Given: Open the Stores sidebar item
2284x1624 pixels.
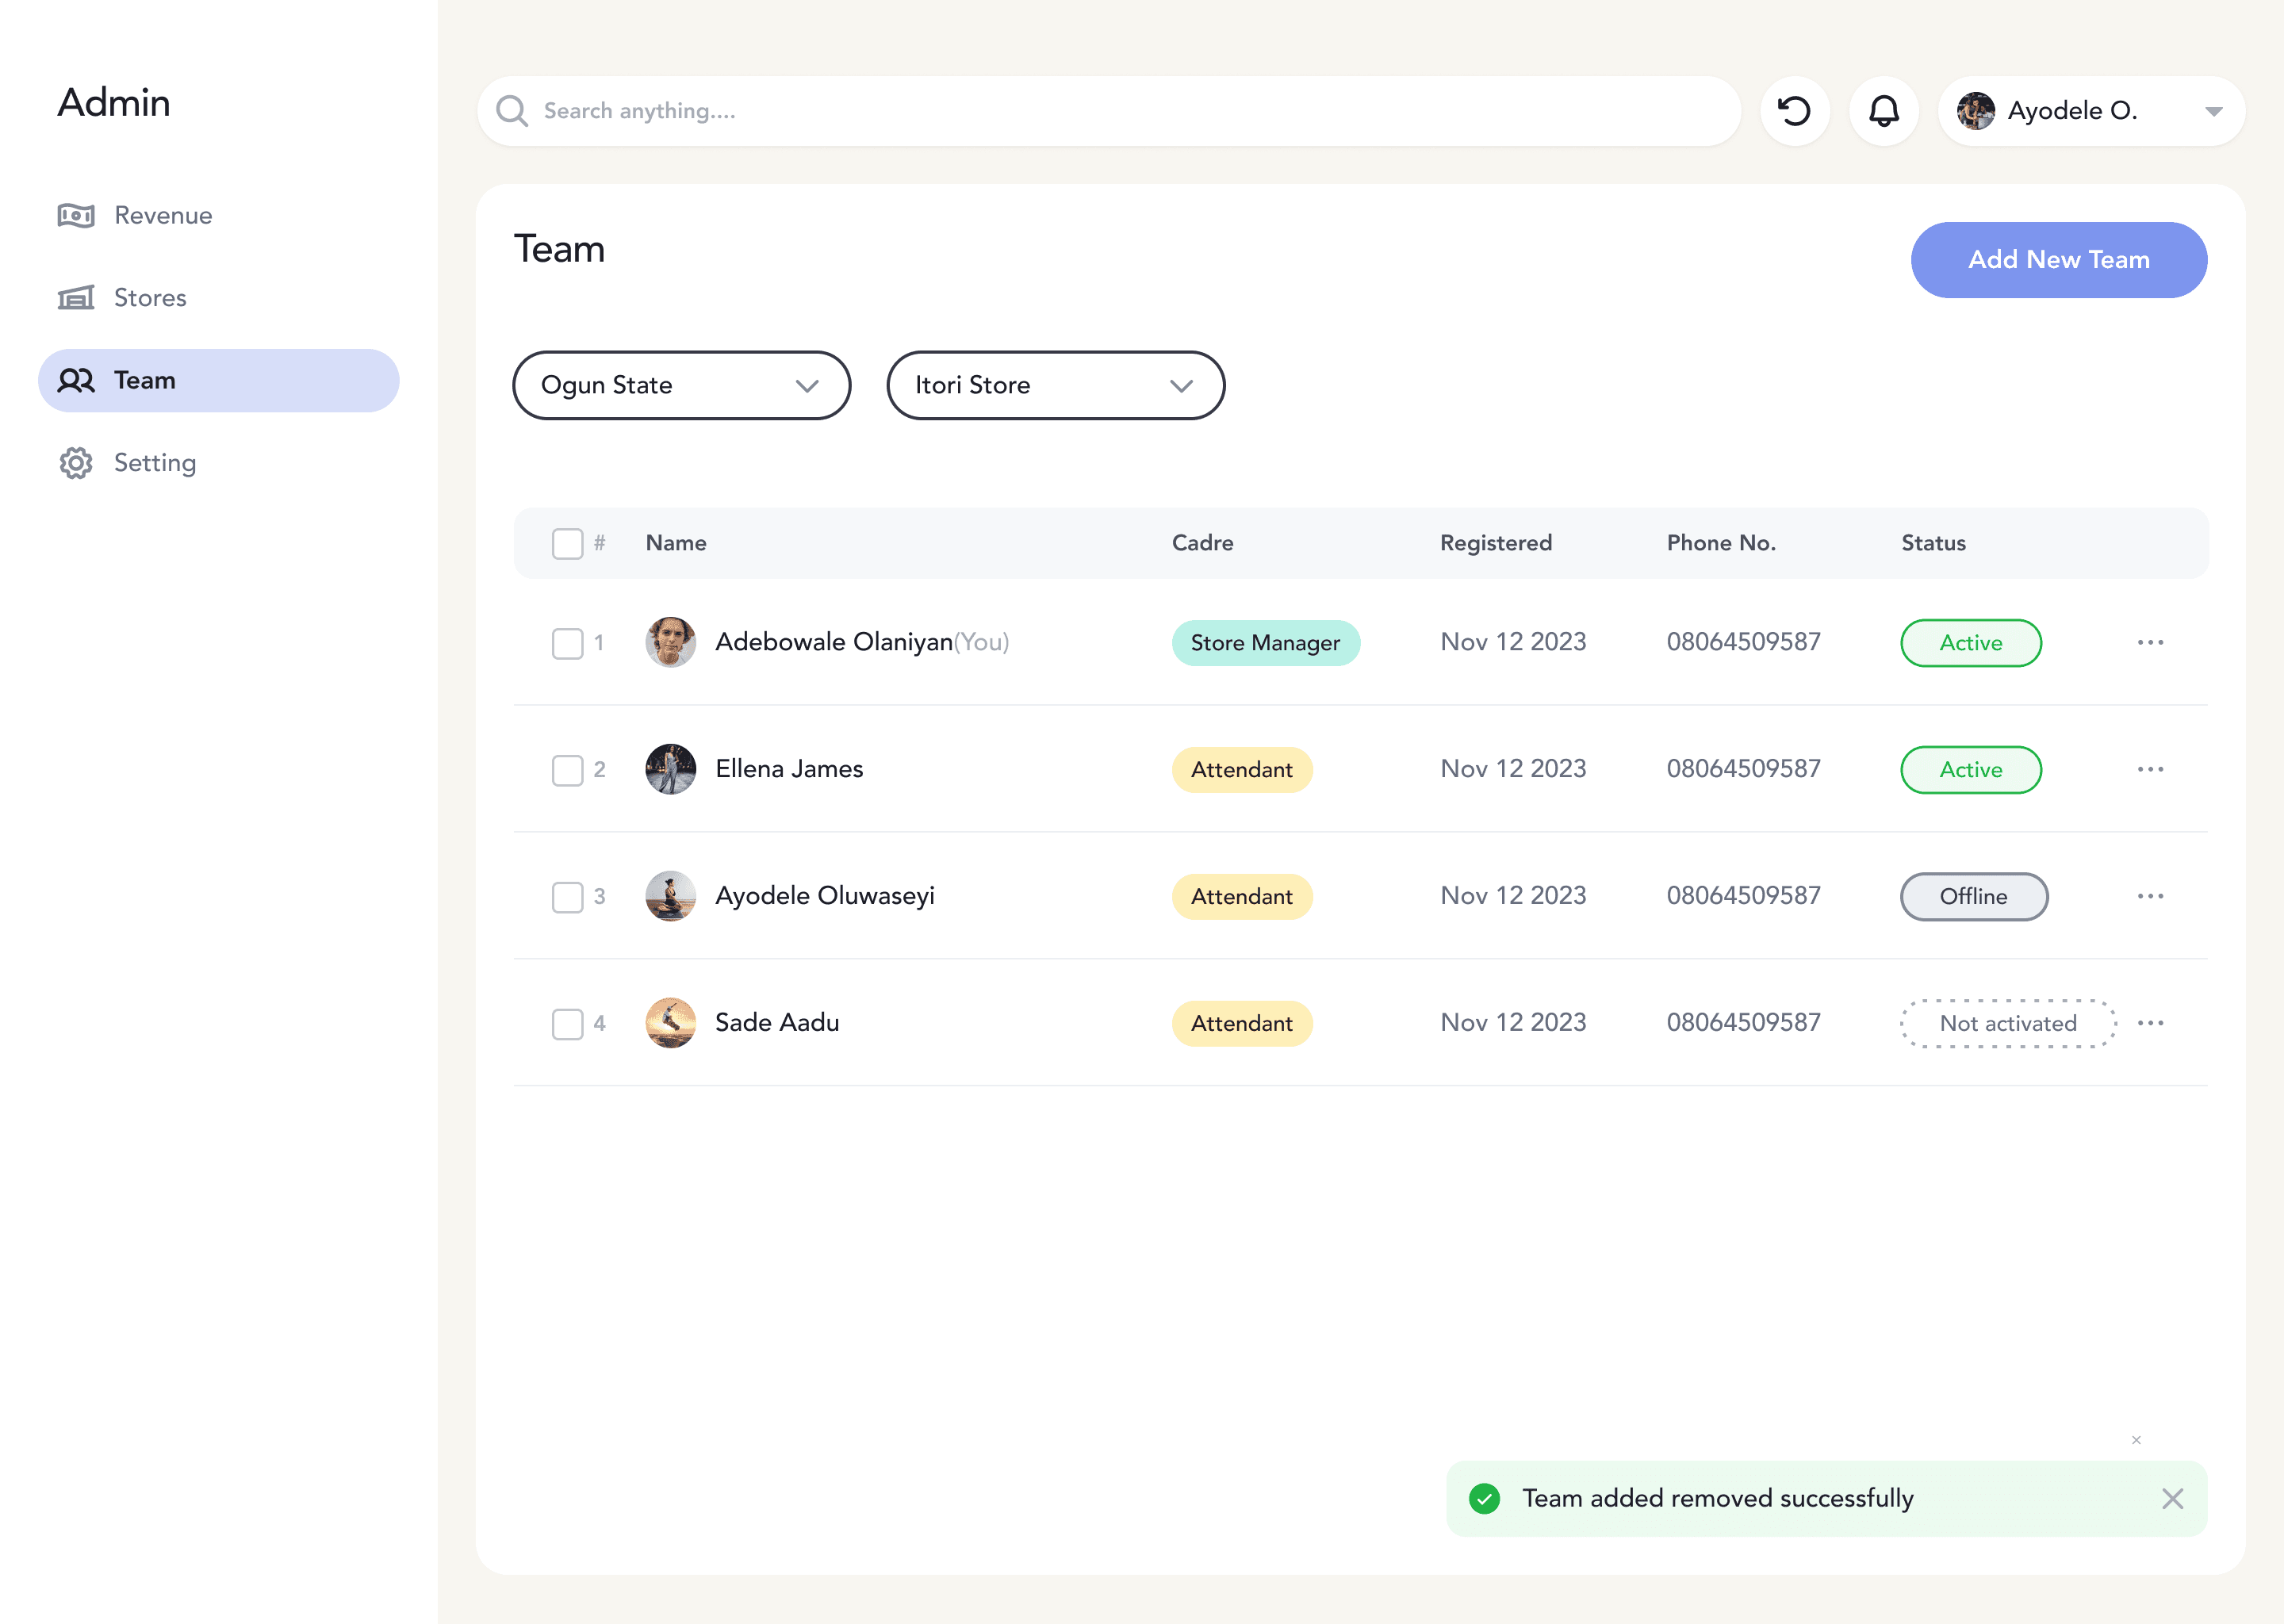Looking at the screenshot, I should (150, 298).
